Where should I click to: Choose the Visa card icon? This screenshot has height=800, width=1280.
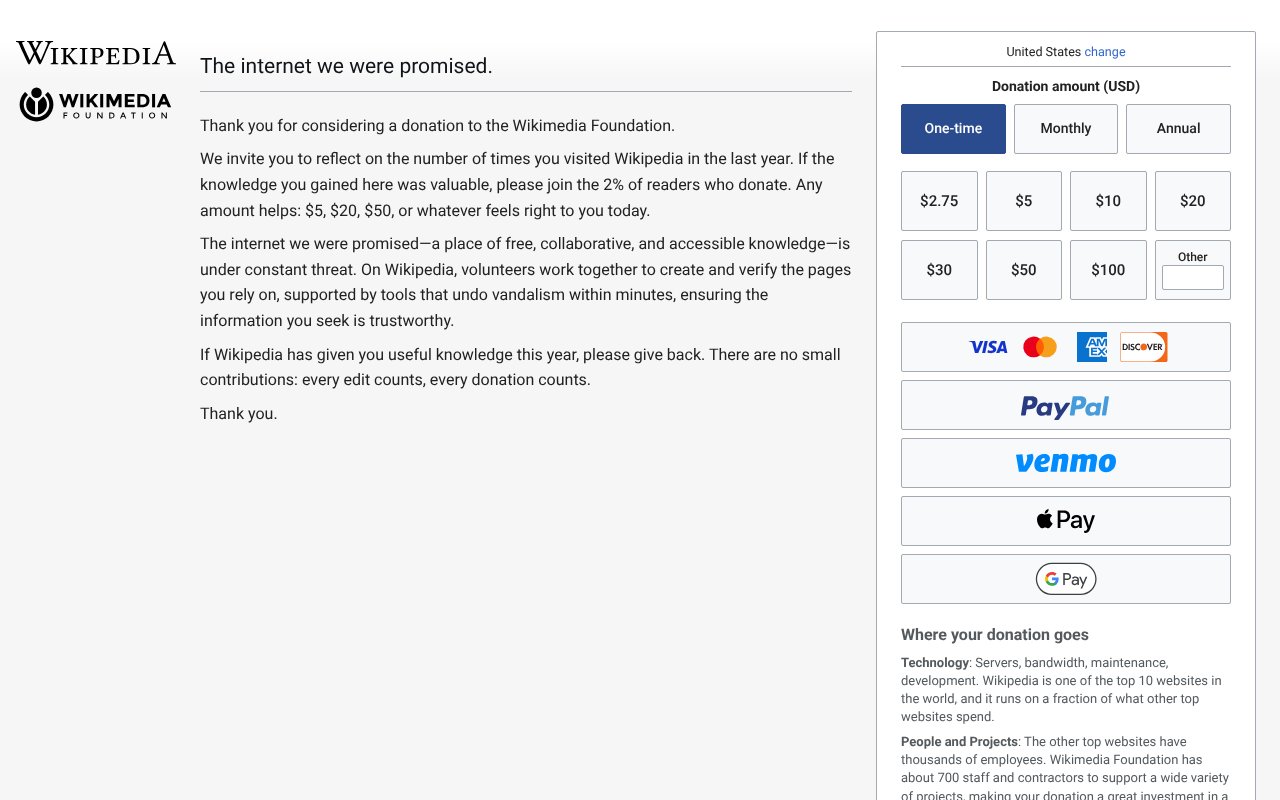(988, 347)
